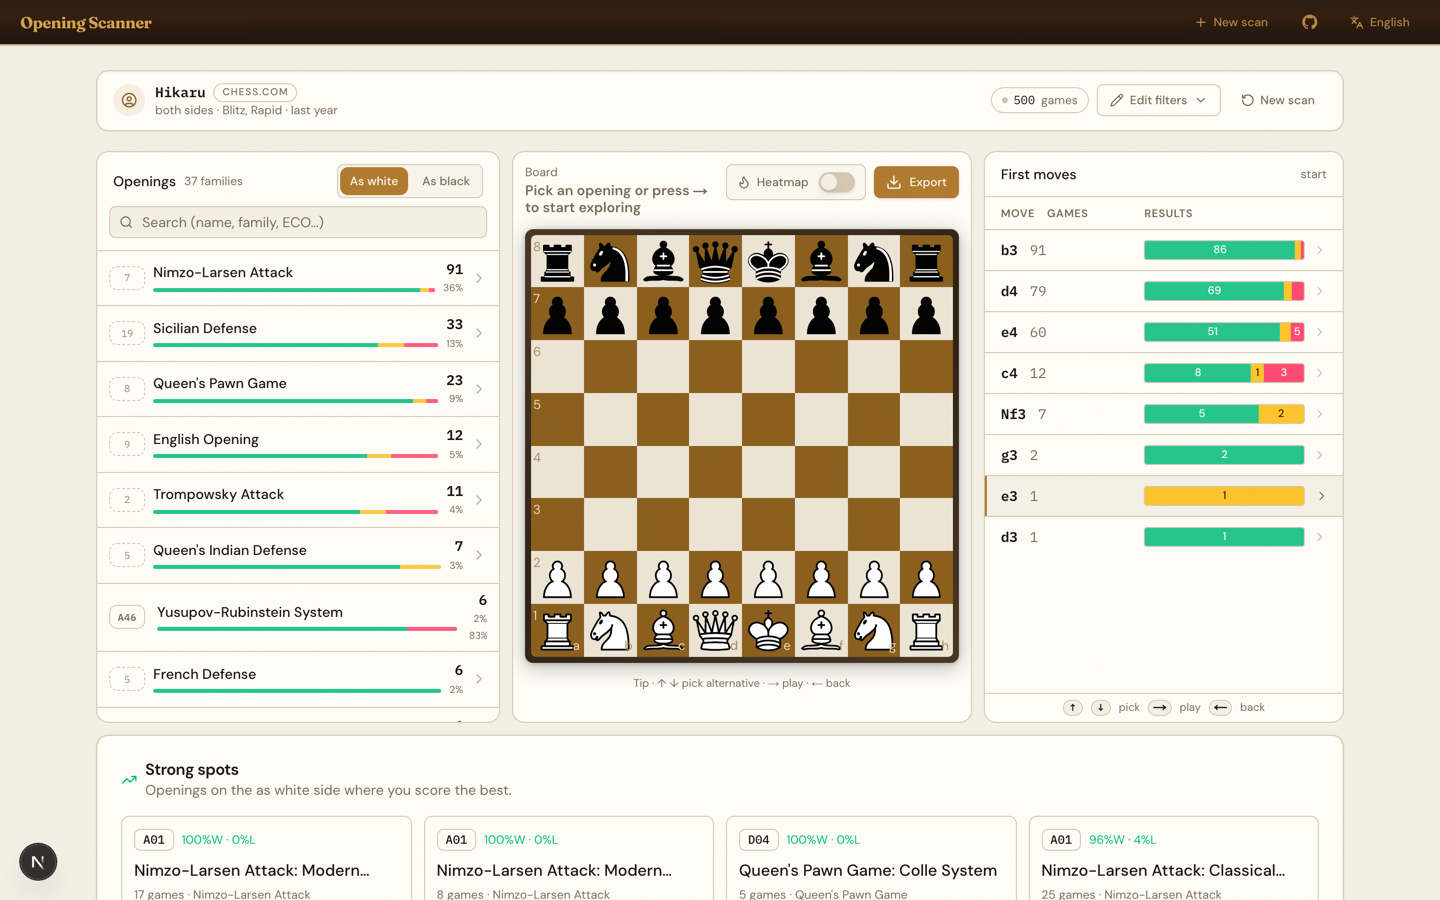Select the white queen on d1

coord(715,630)
